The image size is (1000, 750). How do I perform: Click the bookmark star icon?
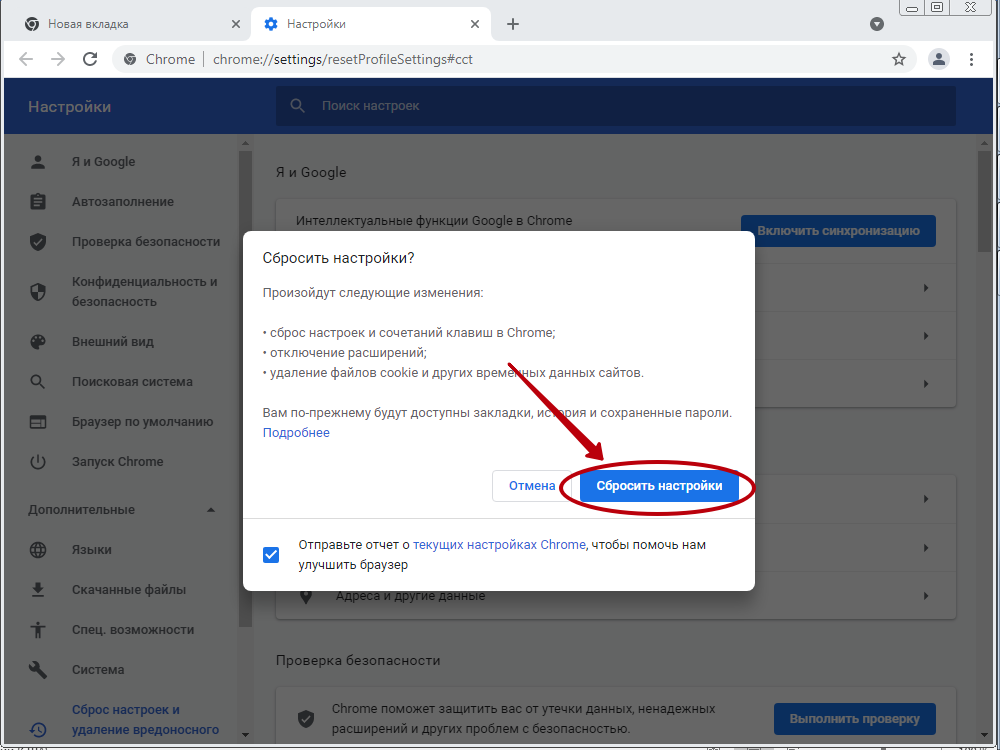(899, 59)
